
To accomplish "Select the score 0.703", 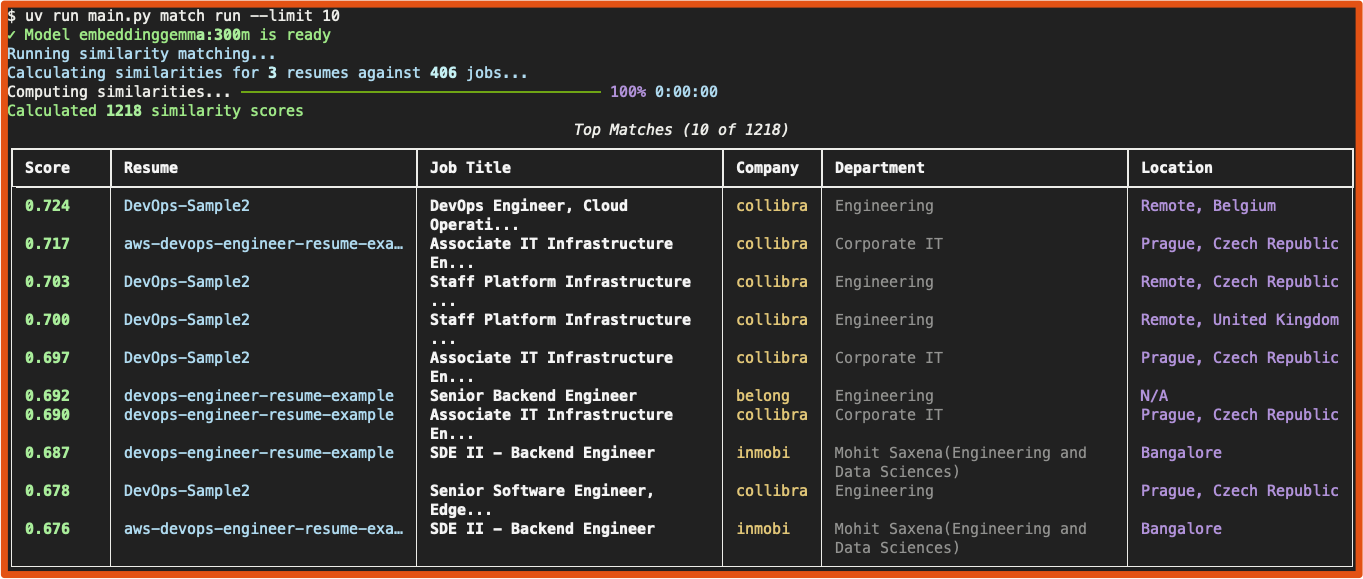I will click(x=47, y=282).
